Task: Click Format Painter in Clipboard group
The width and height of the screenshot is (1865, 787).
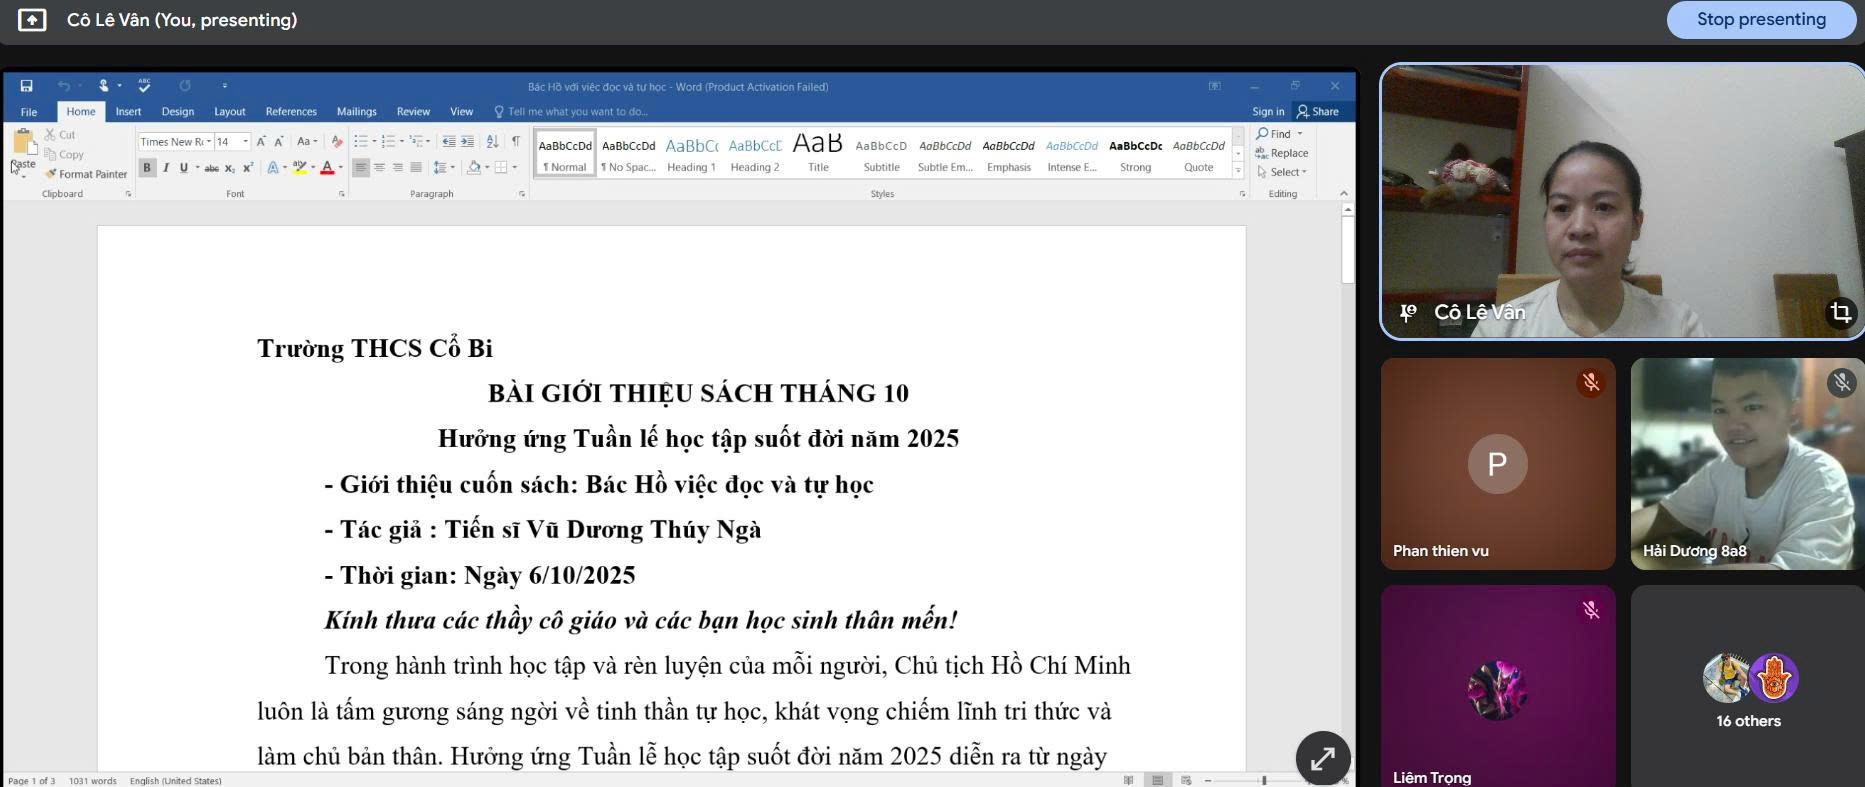Action: click(x=86, y=174)
